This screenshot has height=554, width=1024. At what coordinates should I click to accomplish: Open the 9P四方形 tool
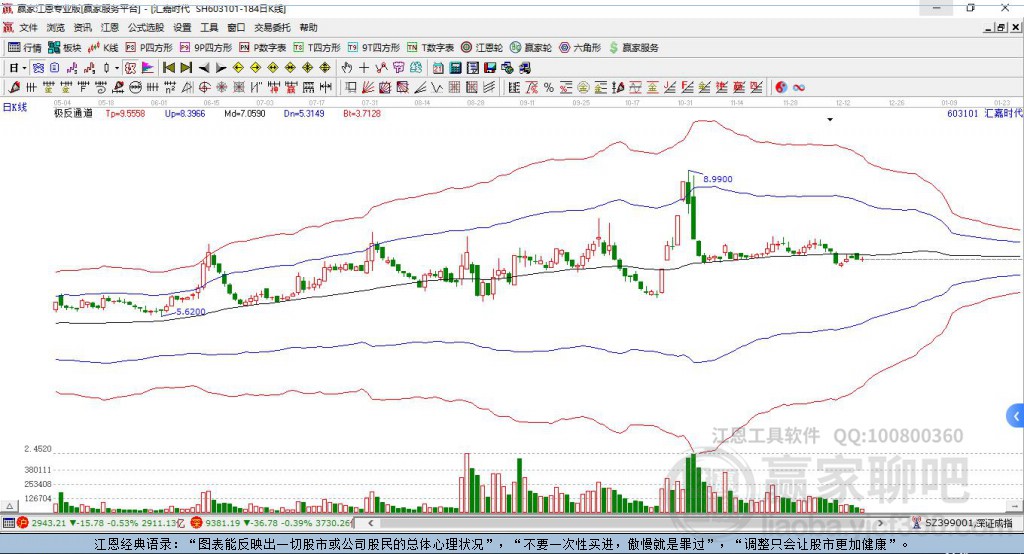(206, 48)
